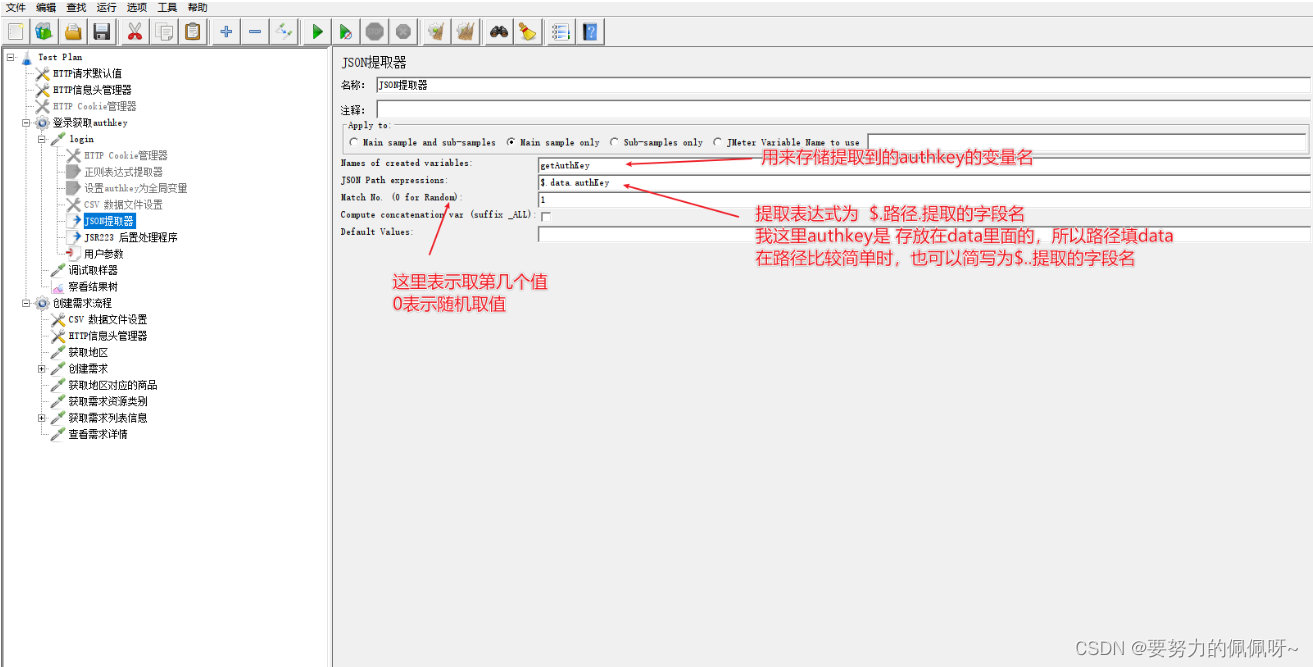Select 获取地区 sampler in tree
Screen dimensions: 1313x667
tap(87, 352)
